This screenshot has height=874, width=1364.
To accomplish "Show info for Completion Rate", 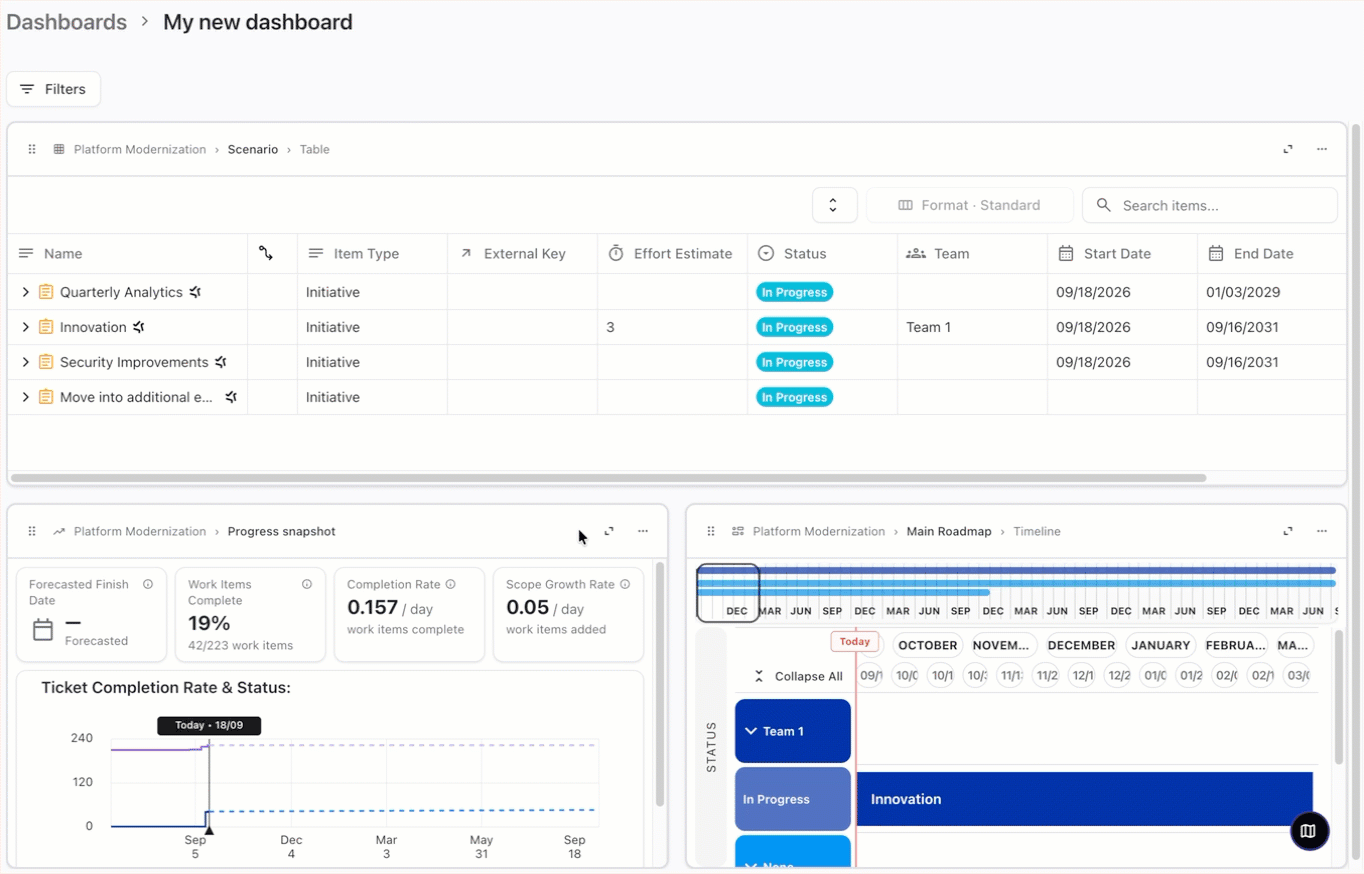I will (x=450, y=584).
